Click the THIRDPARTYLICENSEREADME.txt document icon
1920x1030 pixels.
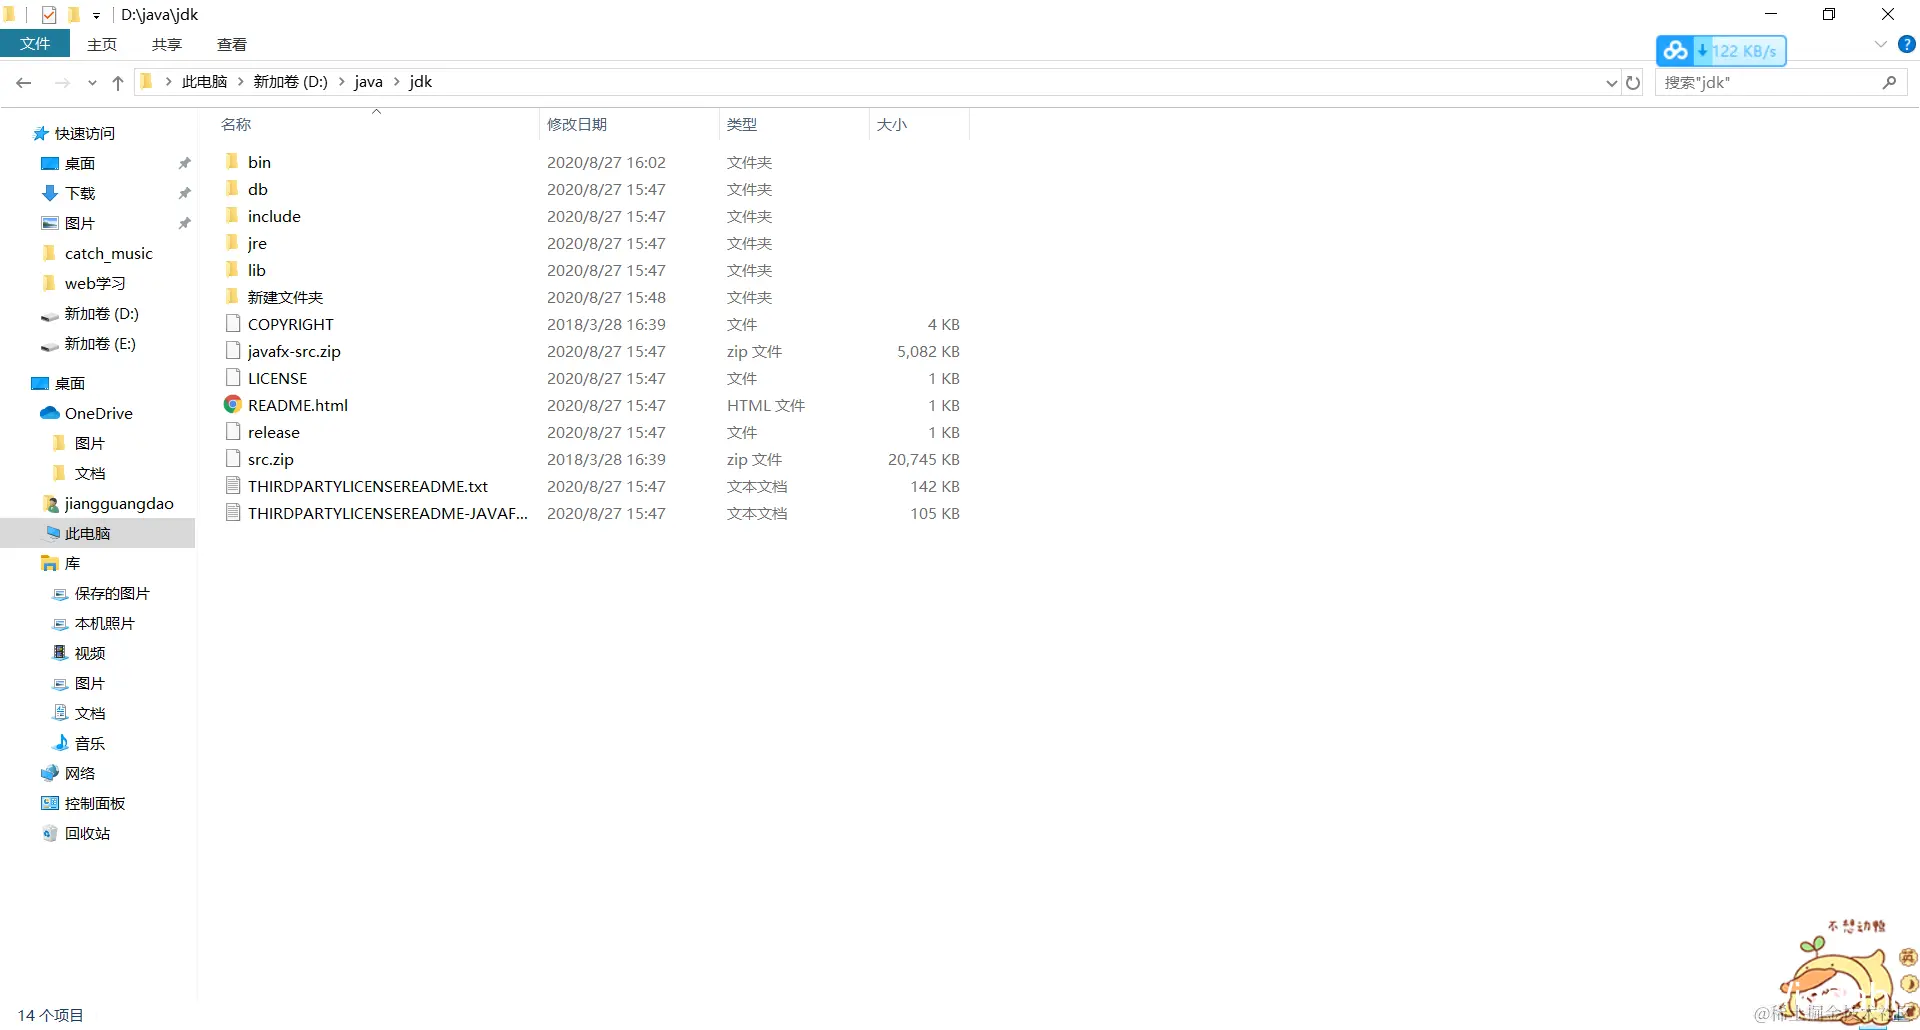coord(233,485)
